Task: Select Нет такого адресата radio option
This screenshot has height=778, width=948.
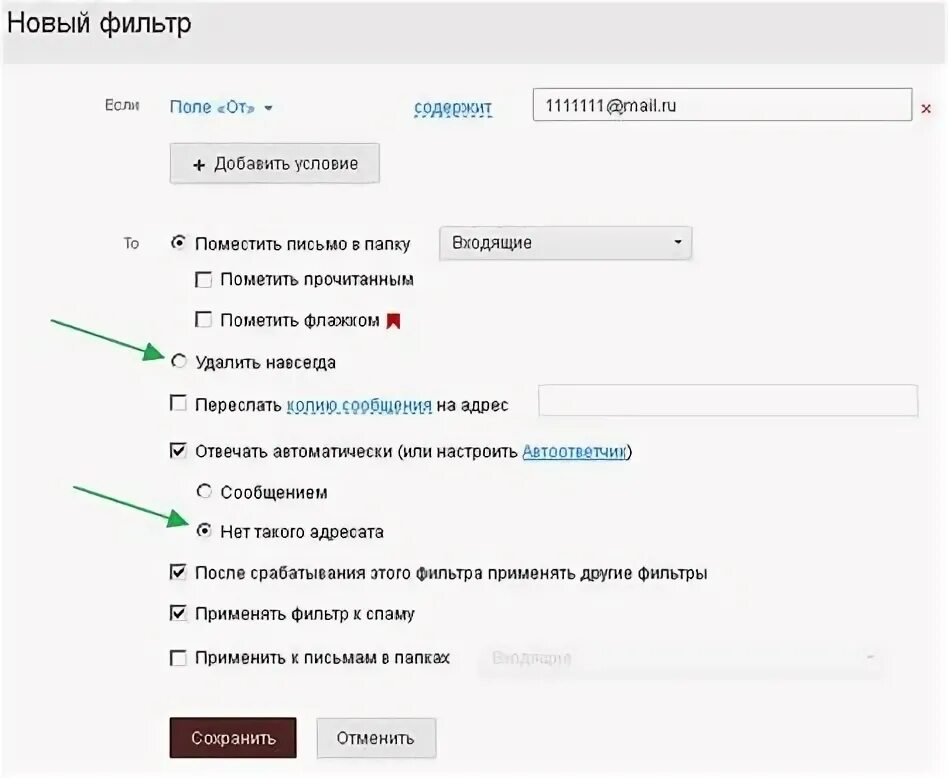Action: [x=204, y=530]
